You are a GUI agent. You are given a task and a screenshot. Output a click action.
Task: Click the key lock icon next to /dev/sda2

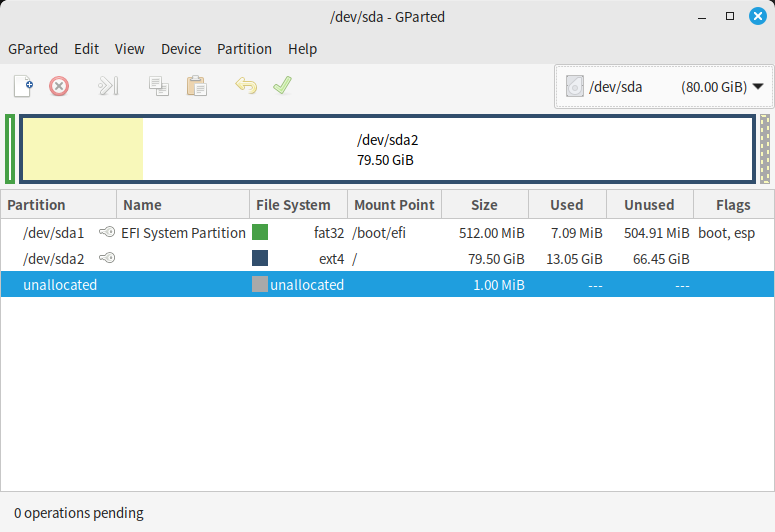tap(107, 258)
